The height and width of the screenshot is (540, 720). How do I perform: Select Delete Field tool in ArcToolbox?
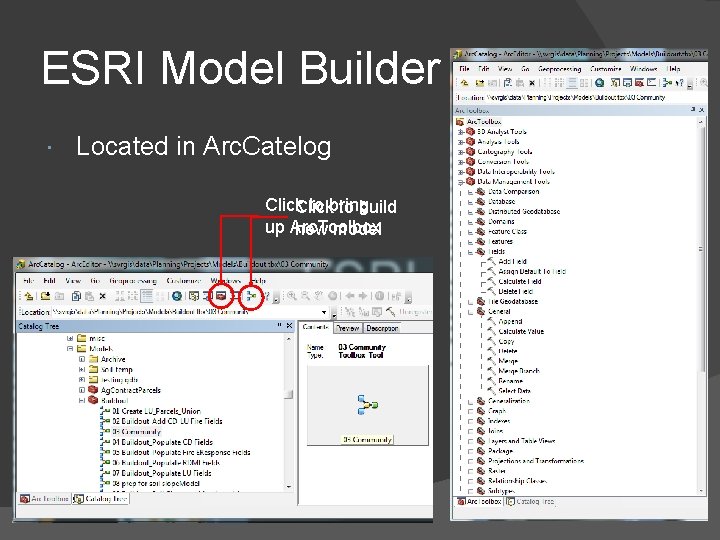click(515, 292)
